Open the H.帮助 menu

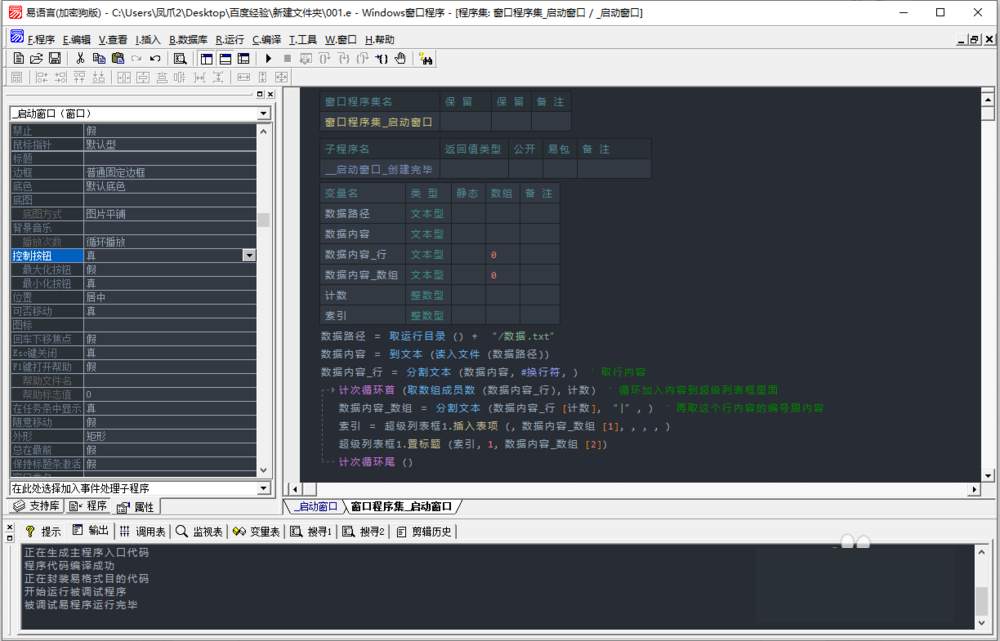(x=379, y=40)
